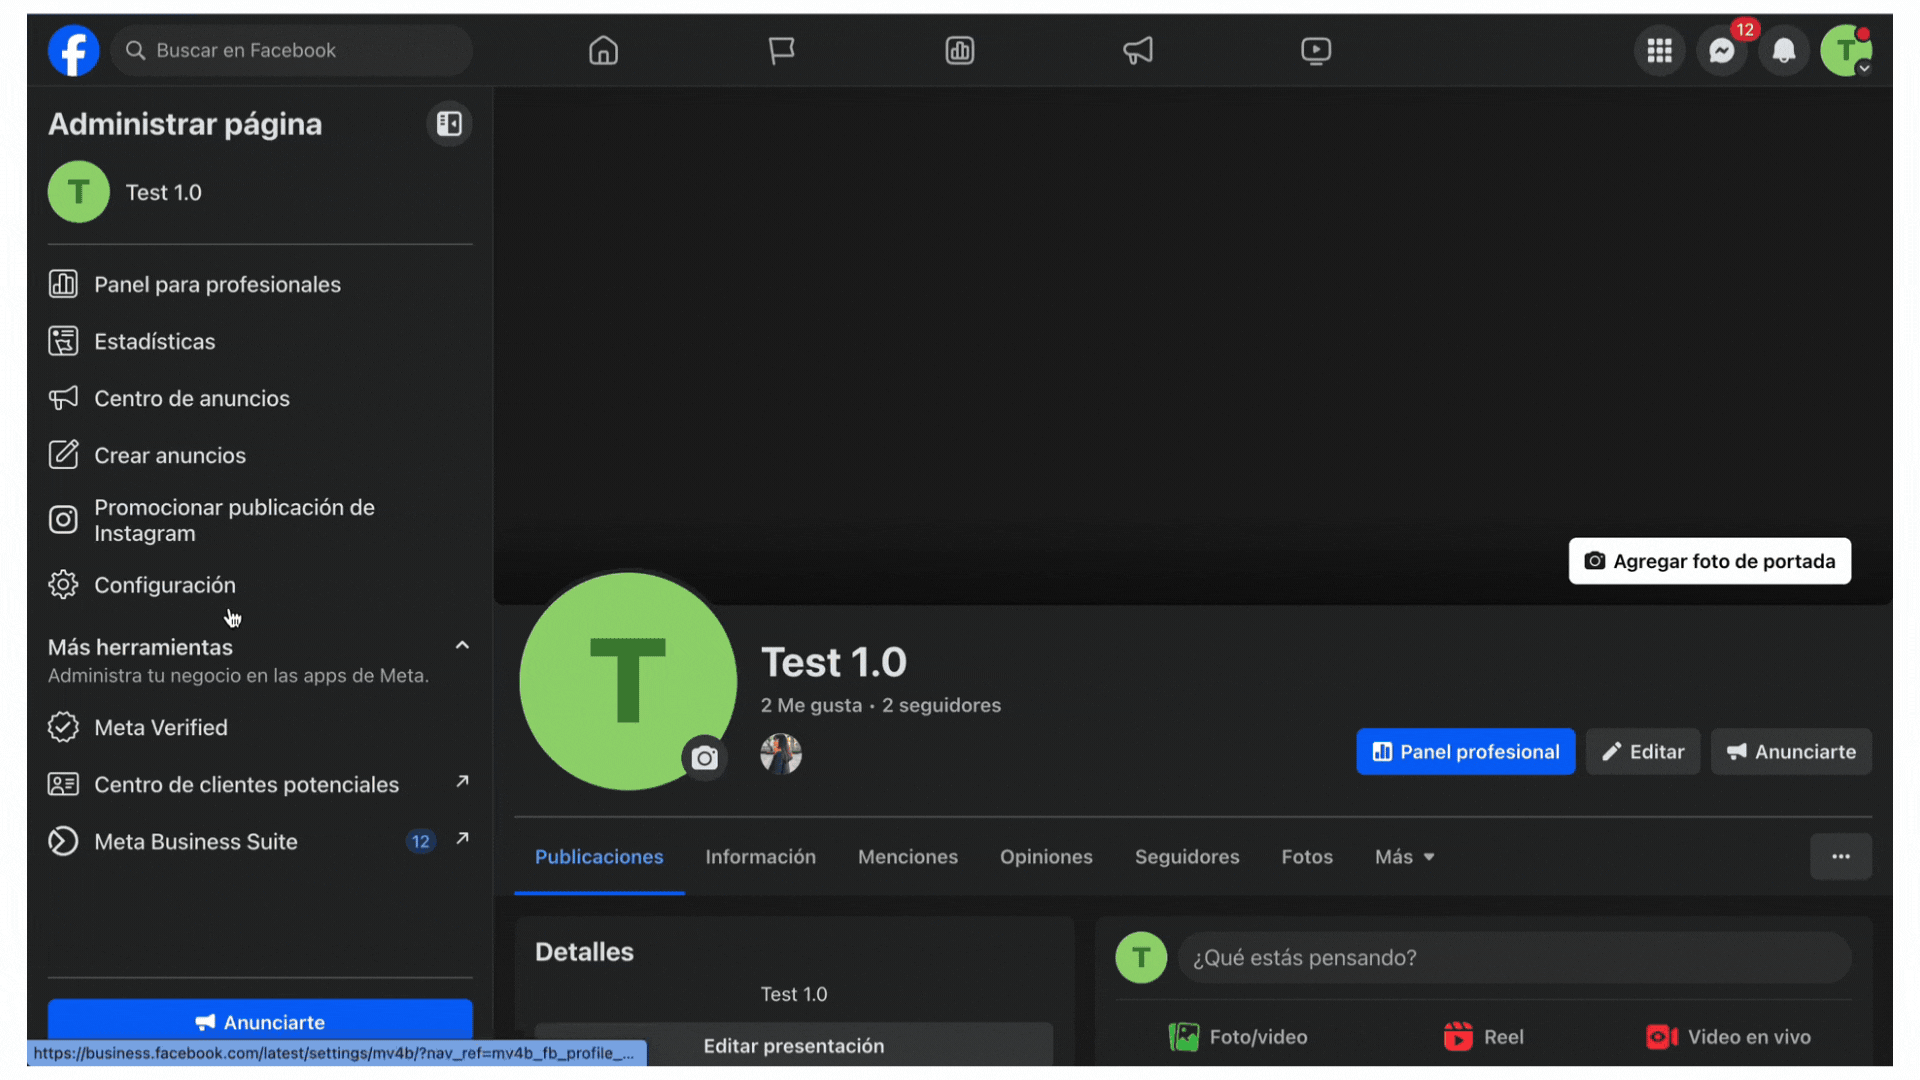Collapse the Más herramientas section

point(462,646)
